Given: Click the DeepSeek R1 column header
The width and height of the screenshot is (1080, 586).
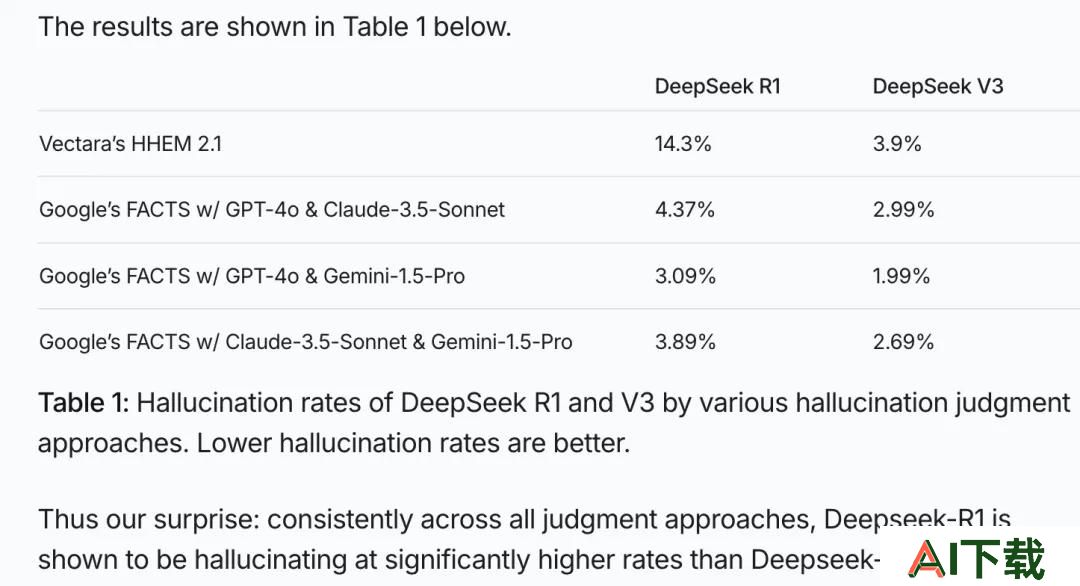Looking at the screenshot, I should point(717,86).
